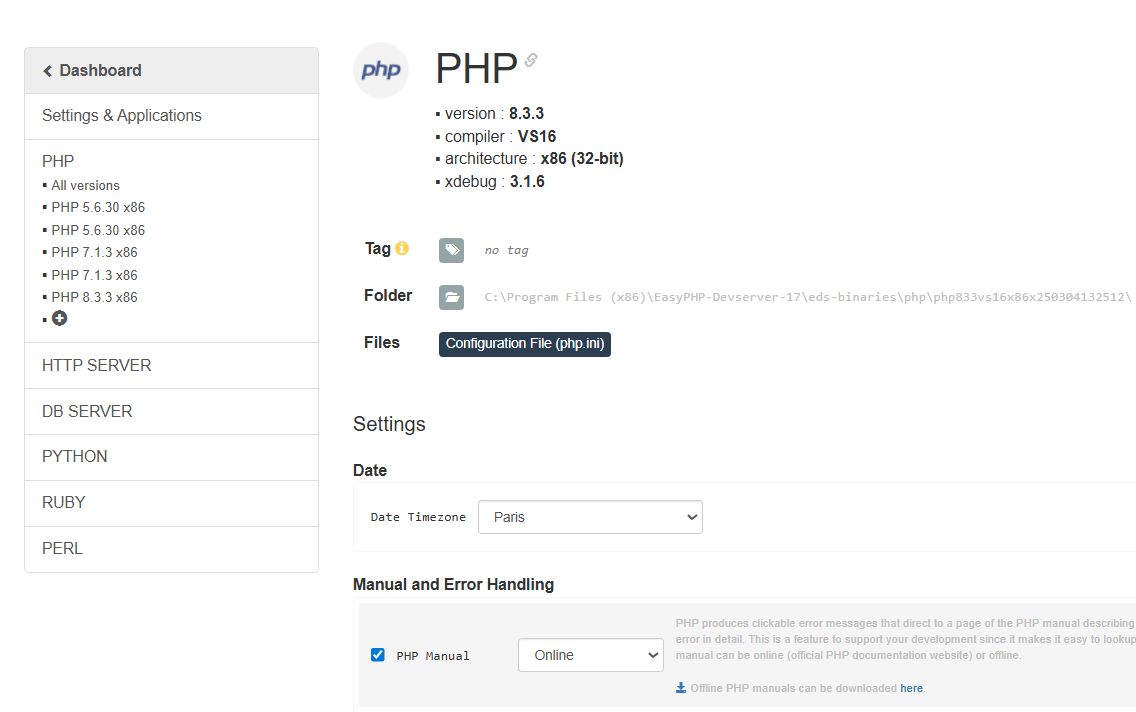The image size is (1136, 712).
Task: Click the Date Timezone label
Action: [418, 517]
